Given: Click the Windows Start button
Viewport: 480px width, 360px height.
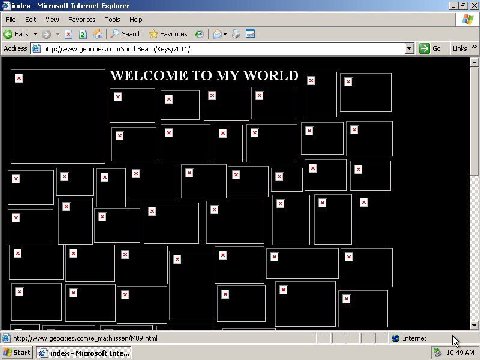Looking at the screenshot, I should click(x=17, y=353).
